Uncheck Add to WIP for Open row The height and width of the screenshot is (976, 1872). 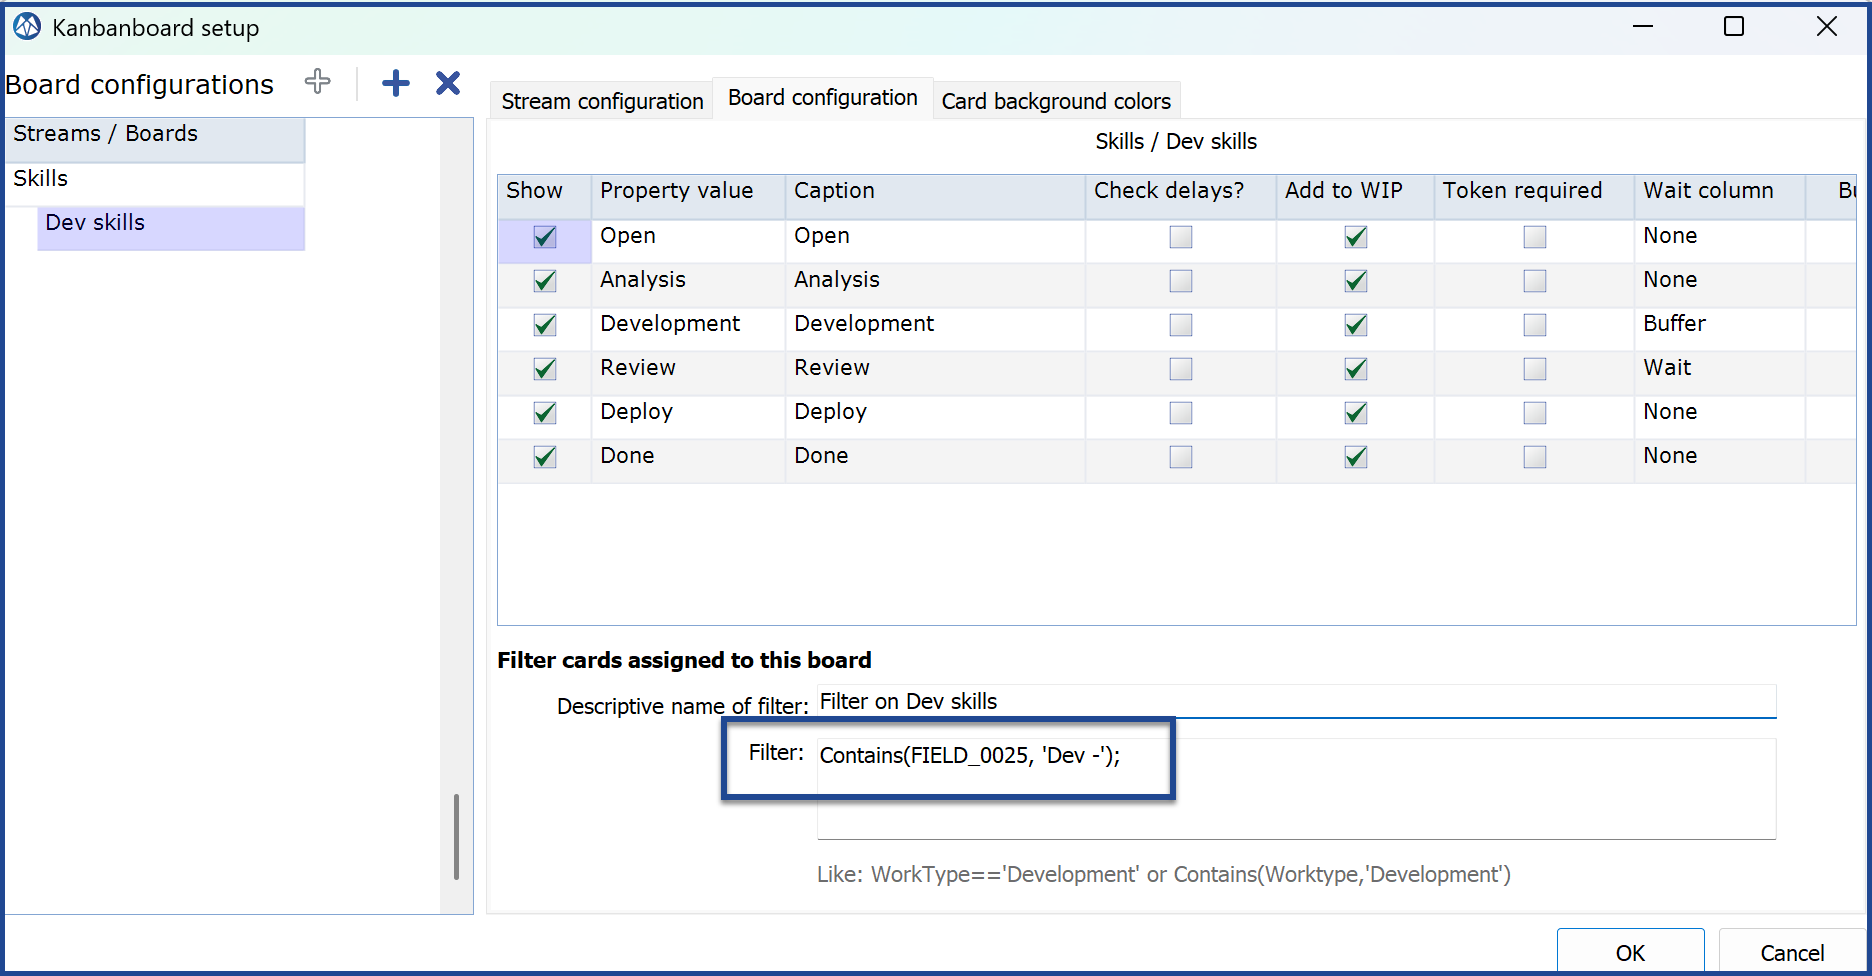click(x=1356, y=237)
